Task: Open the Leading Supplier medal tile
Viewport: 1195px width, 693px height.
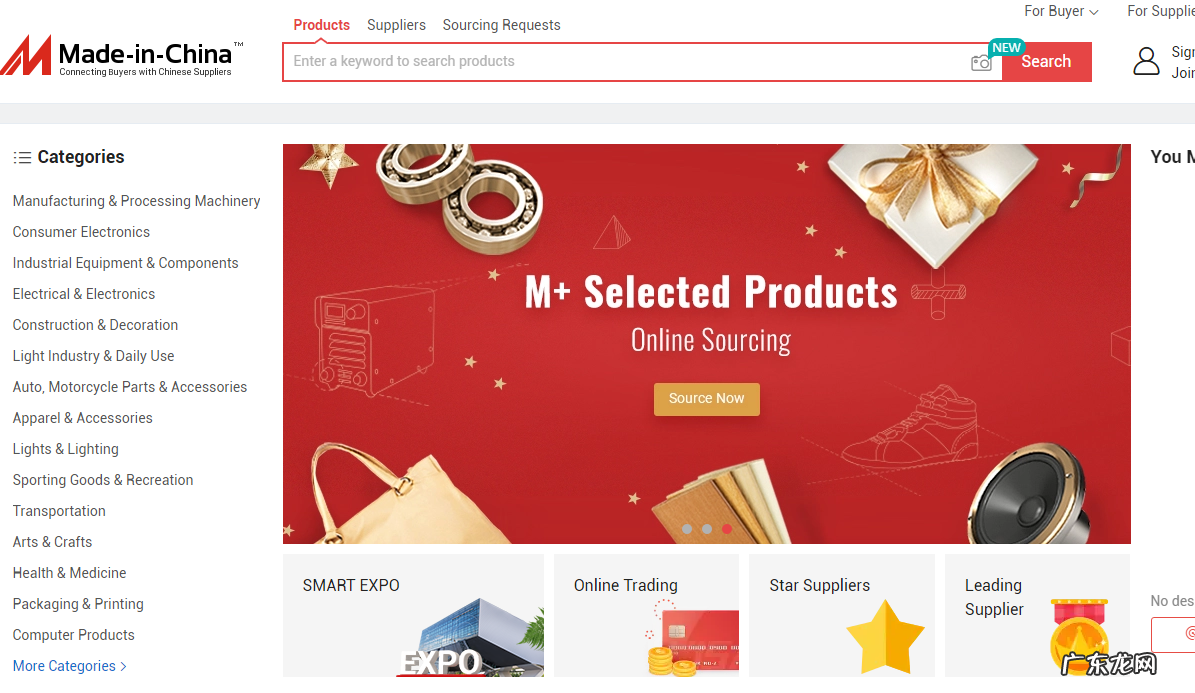Action: click(1037, 615)
